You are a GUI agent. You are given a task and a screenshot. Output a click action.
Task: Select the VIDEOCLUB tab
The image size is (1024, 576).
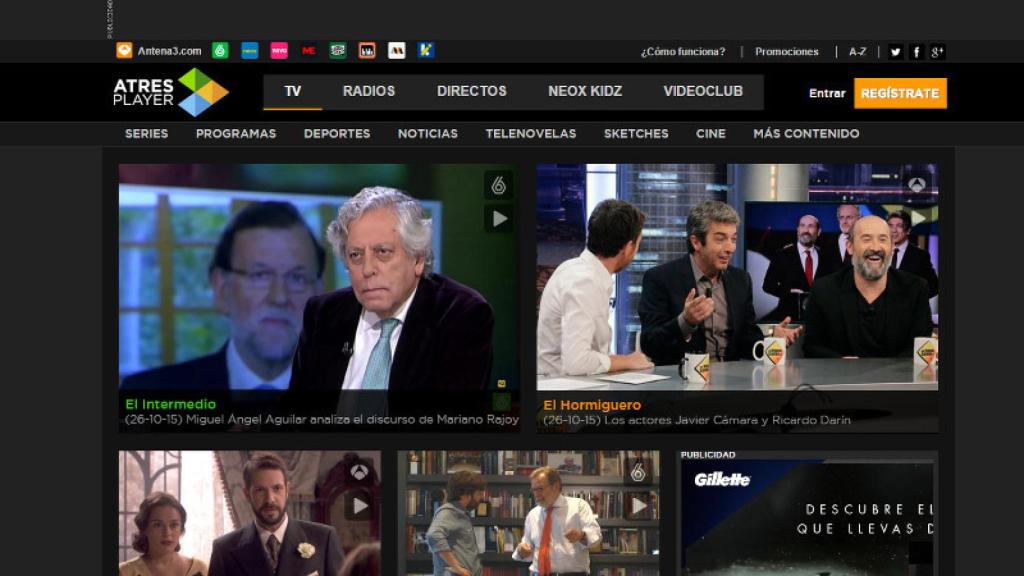(x=701, y=91)
